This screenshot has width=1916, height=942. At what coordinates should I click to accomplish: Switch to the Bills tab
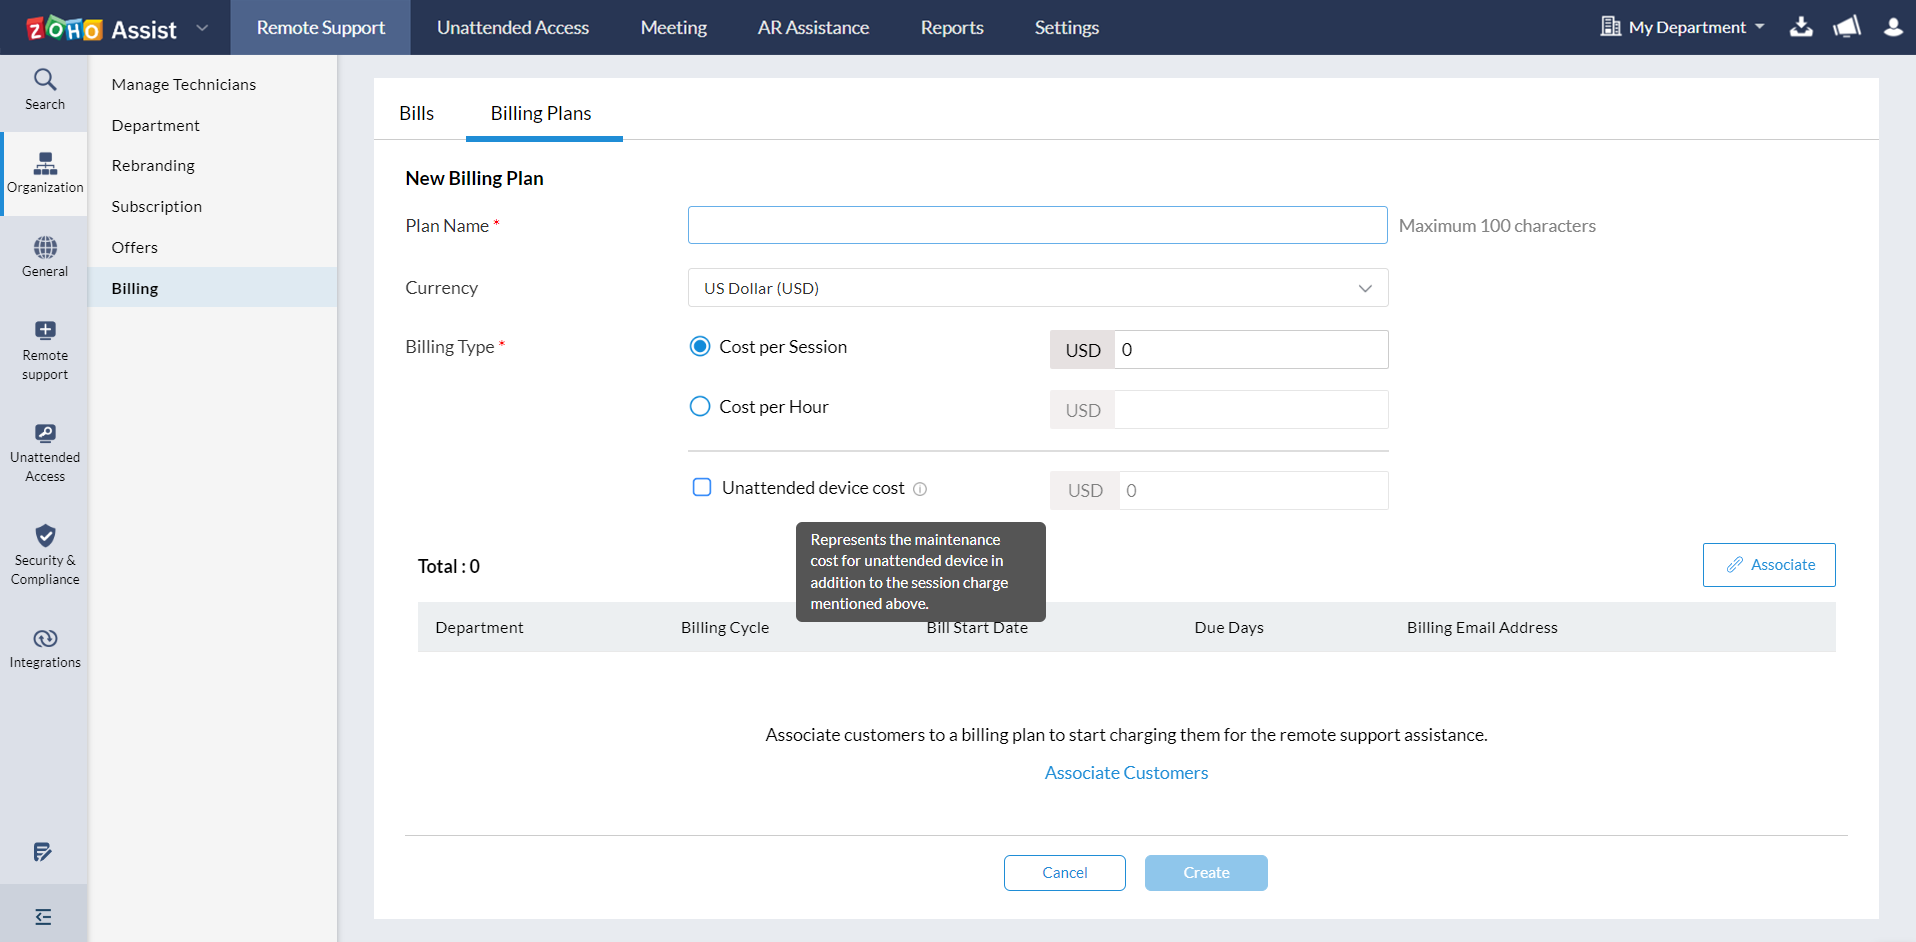pyautogui.click(x=416, y=113)
